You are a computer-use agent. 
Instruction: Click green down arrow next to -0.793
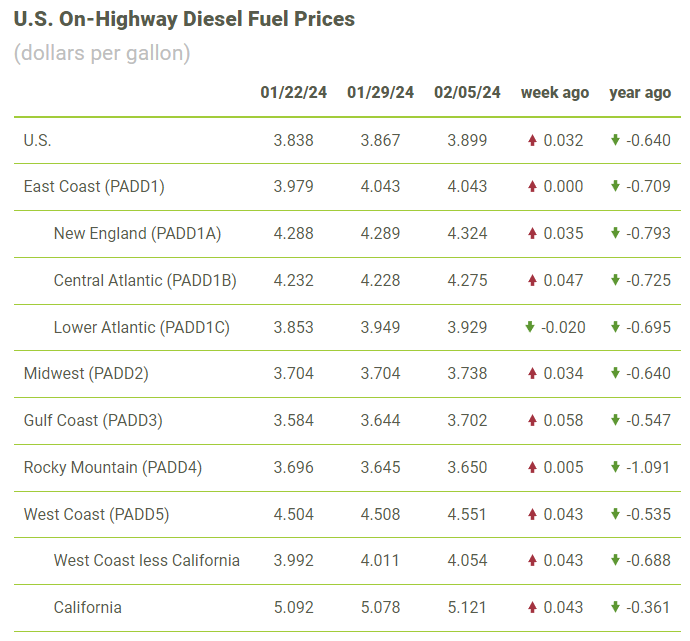point(616,233)
